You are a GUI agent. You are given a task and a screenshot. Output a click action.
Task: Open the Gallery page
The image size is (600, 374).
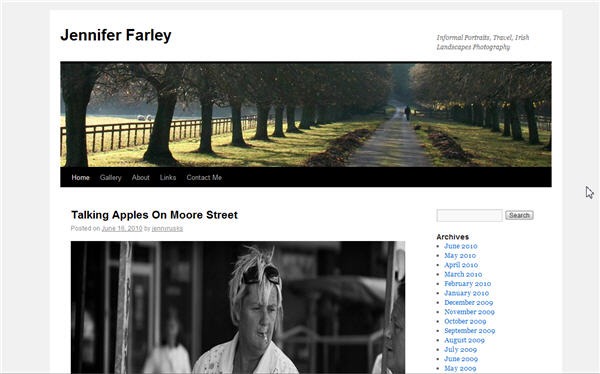[111, 178]
